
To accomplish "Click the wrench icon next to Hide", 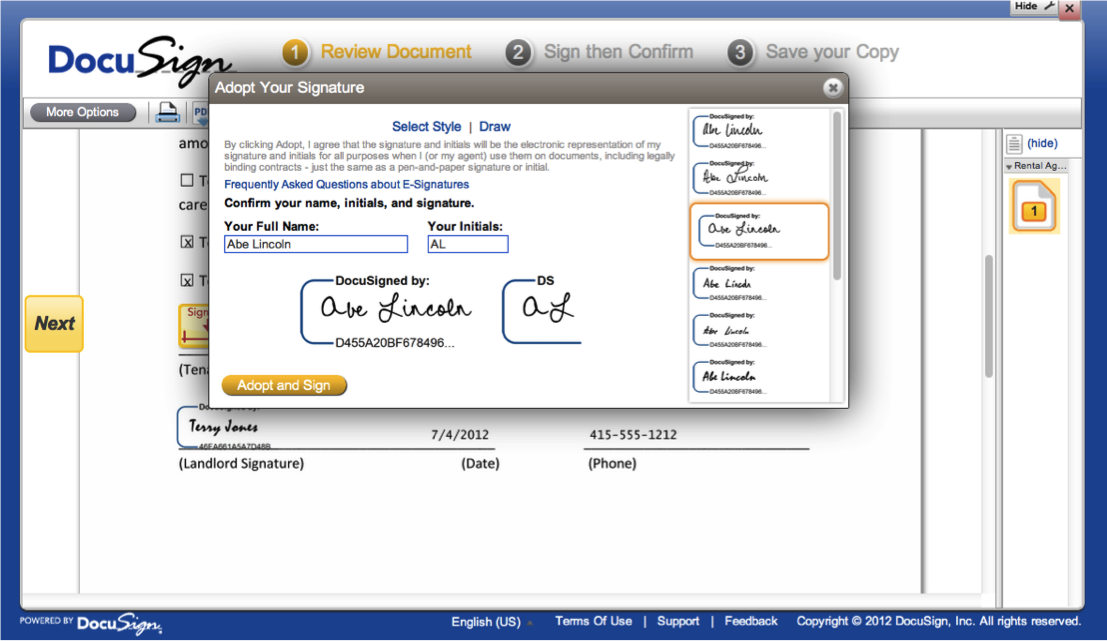I will pos(1050,6).
